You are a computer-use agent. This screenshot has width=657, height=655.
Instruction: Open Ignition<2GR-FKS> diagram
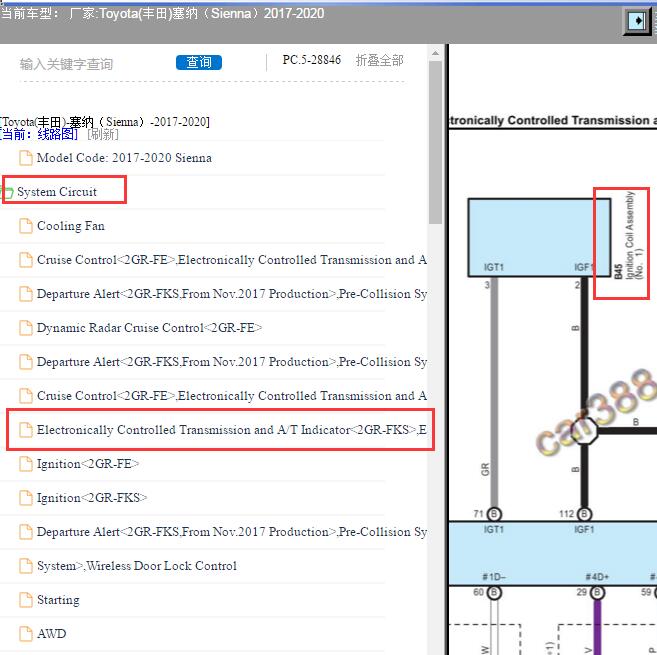coord(92,498)
